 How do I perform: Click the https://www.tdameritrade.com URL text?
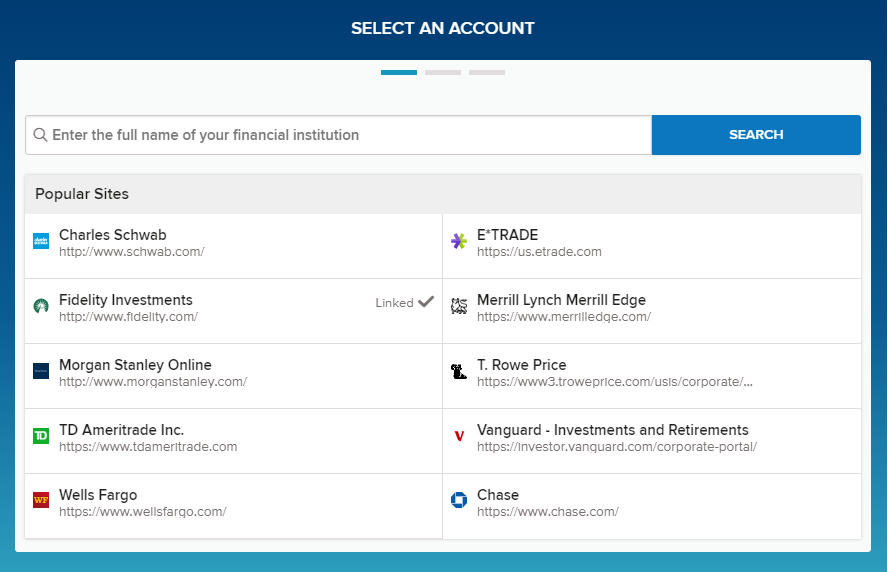click(x=148, y=447)
